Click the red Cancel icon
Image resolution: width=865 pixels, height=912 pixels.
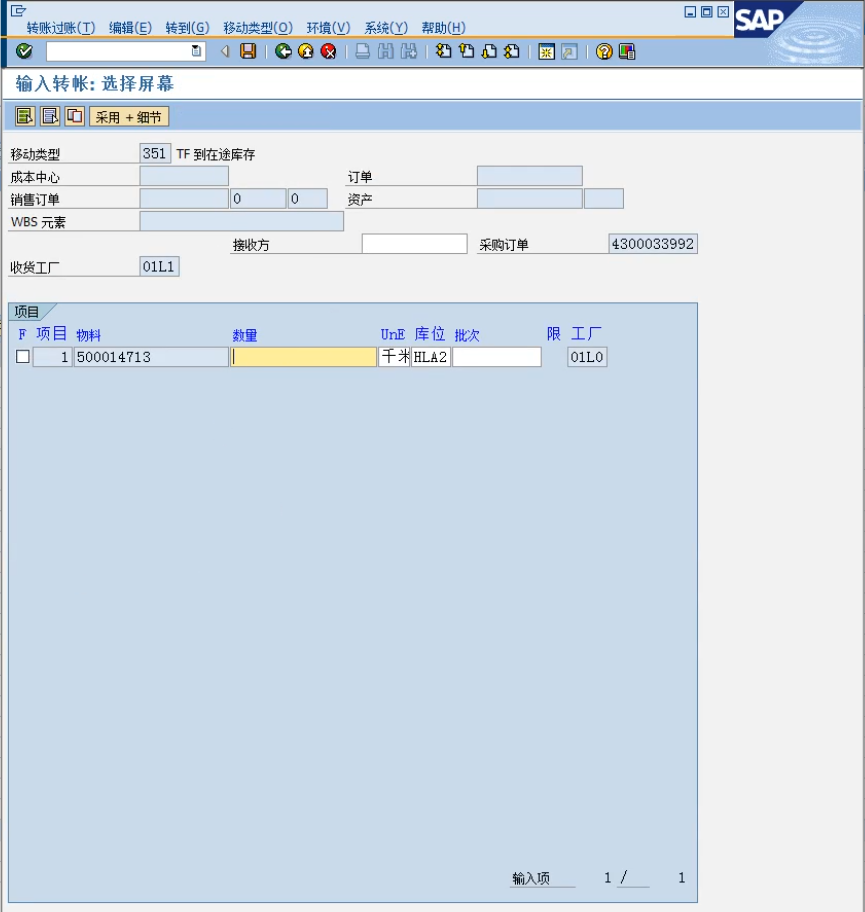click(328, 51)
